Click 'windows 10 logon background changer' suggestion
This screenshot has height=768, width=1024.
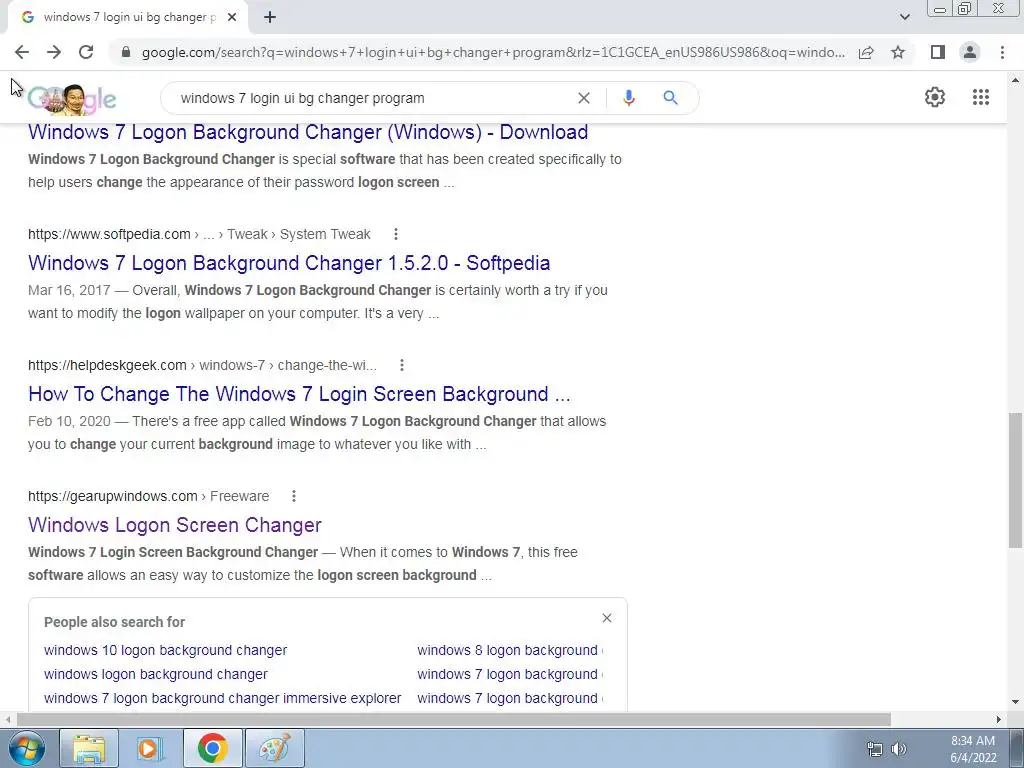coord(165,650)
